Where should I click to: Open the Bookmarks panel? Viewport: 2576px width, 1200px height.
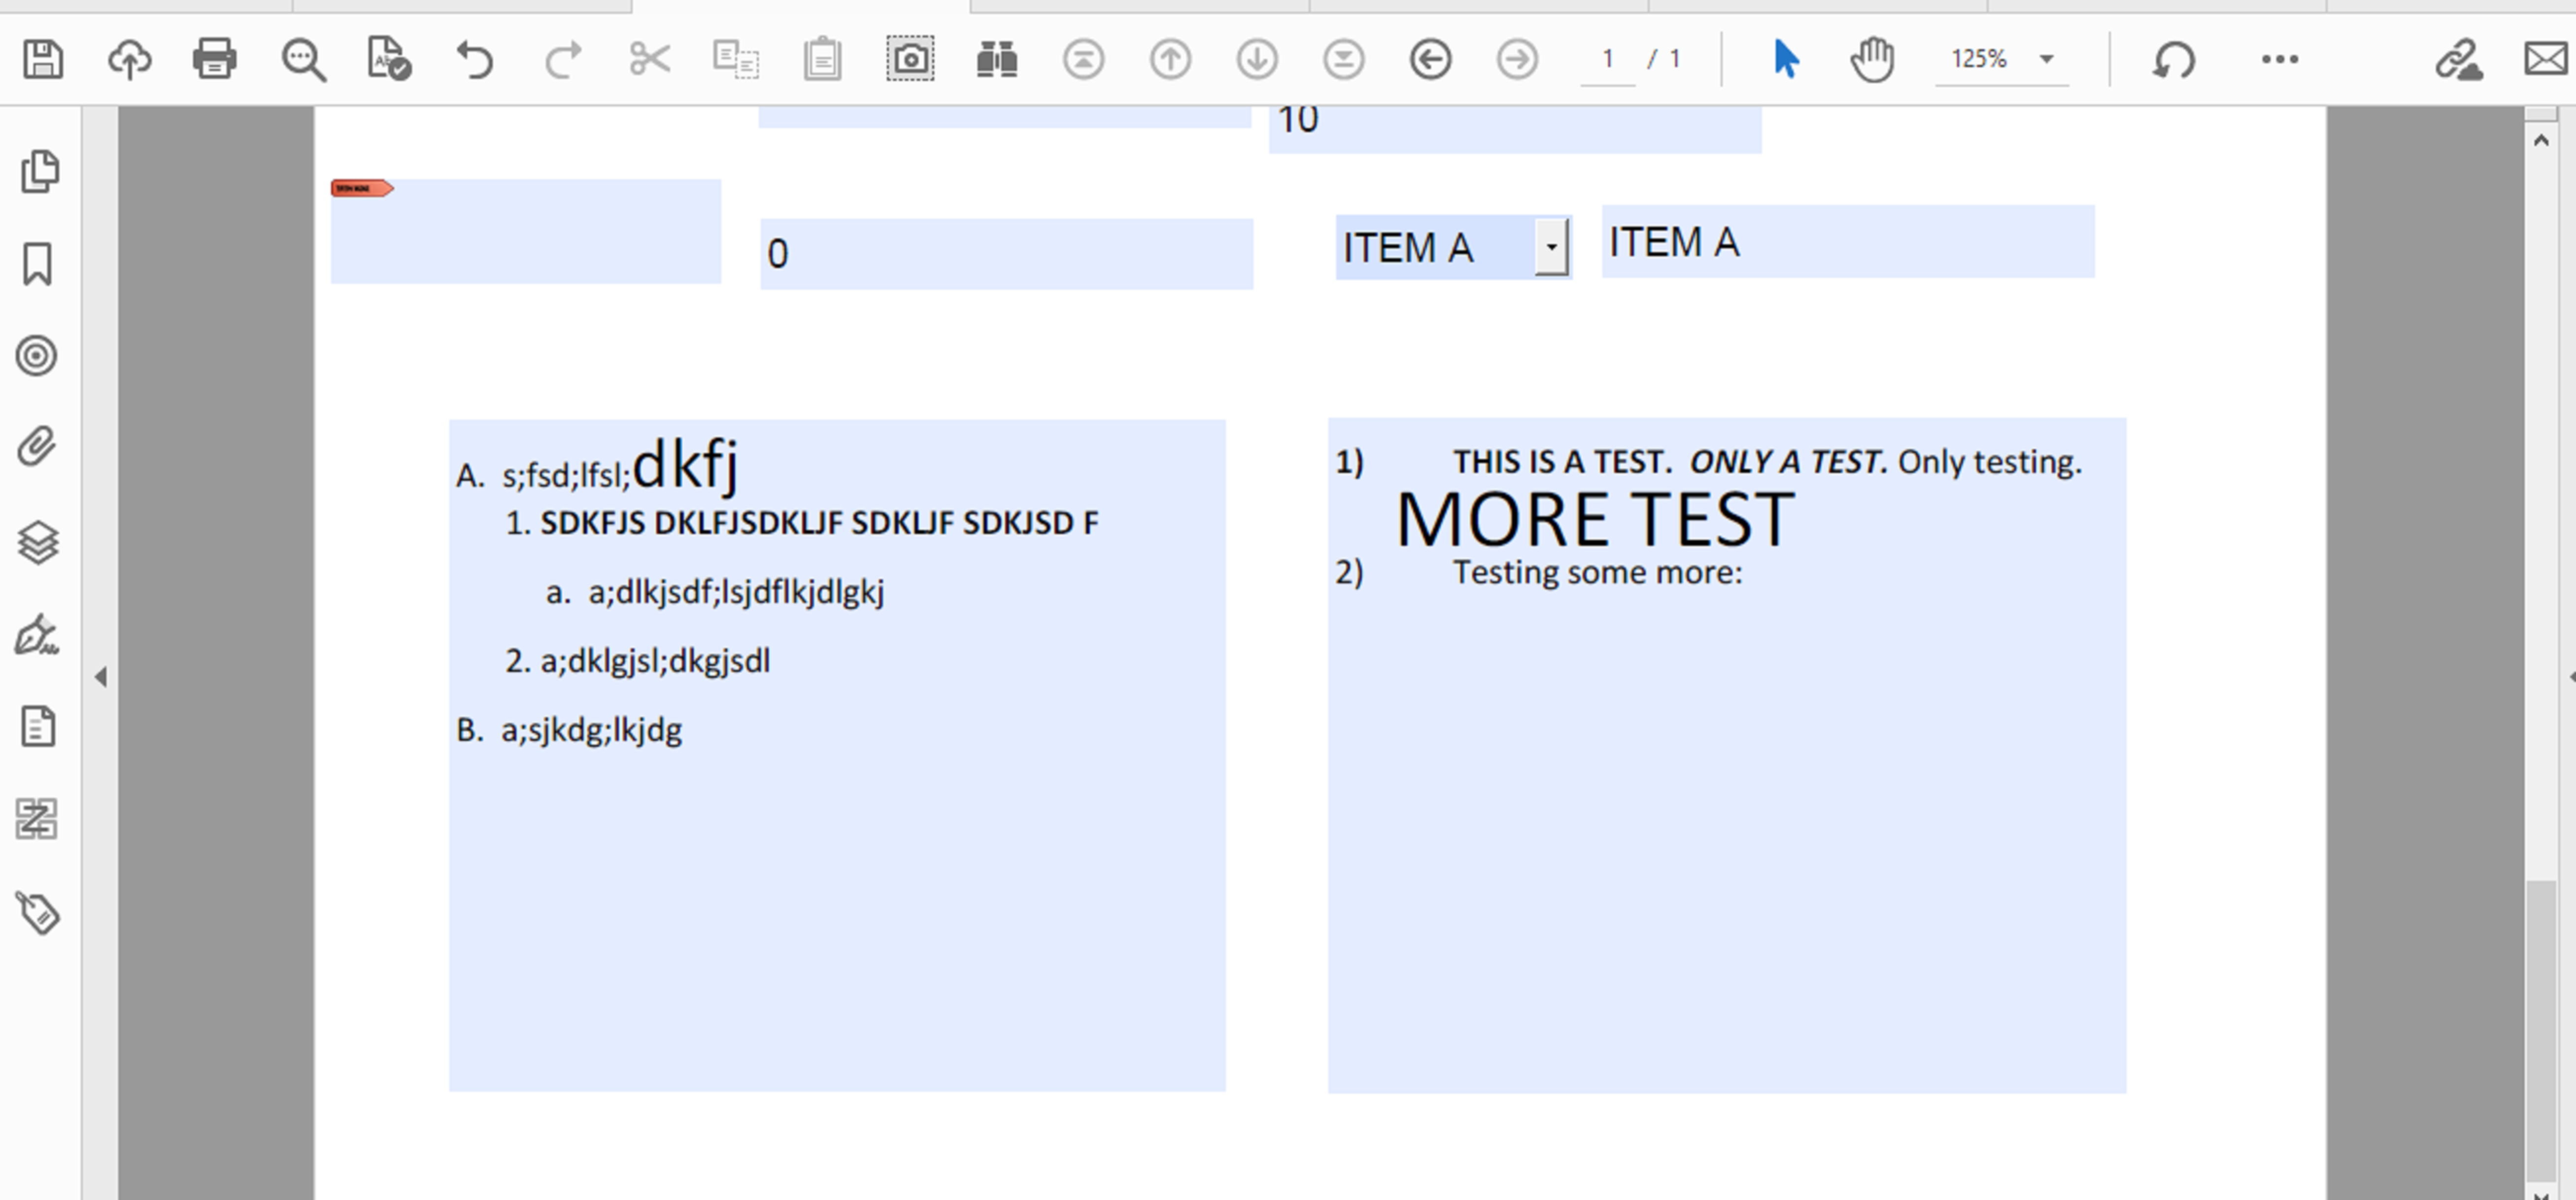tap(37, 263)
